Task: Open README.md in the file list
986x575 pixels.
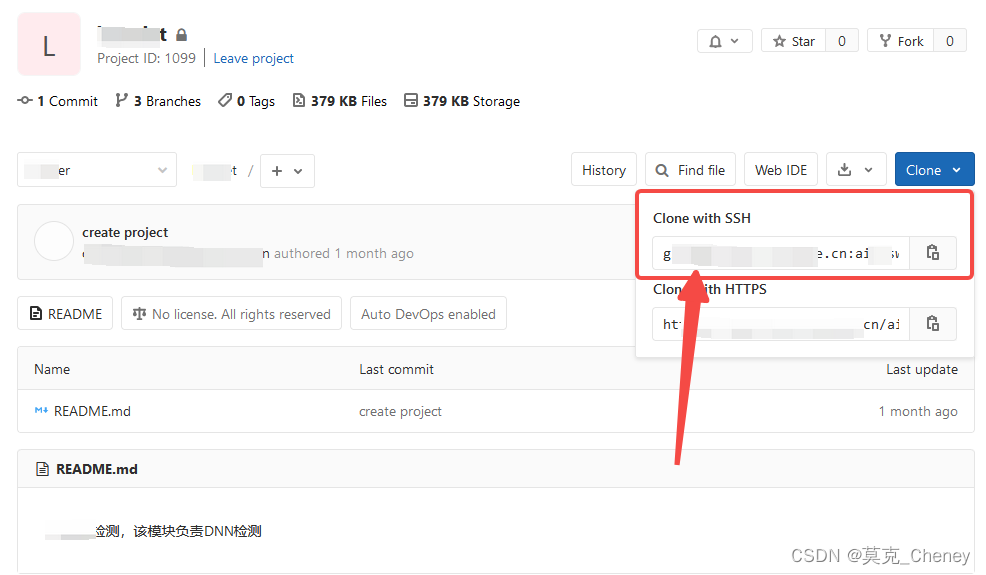Action: pos(92,411)
